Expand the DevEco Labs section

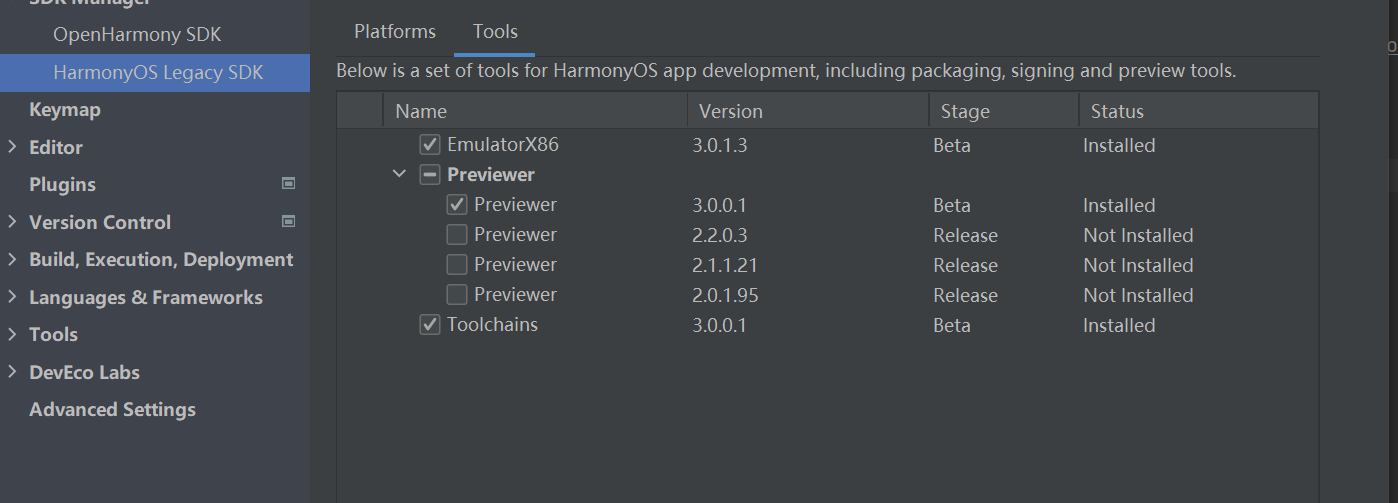[12, 372]
